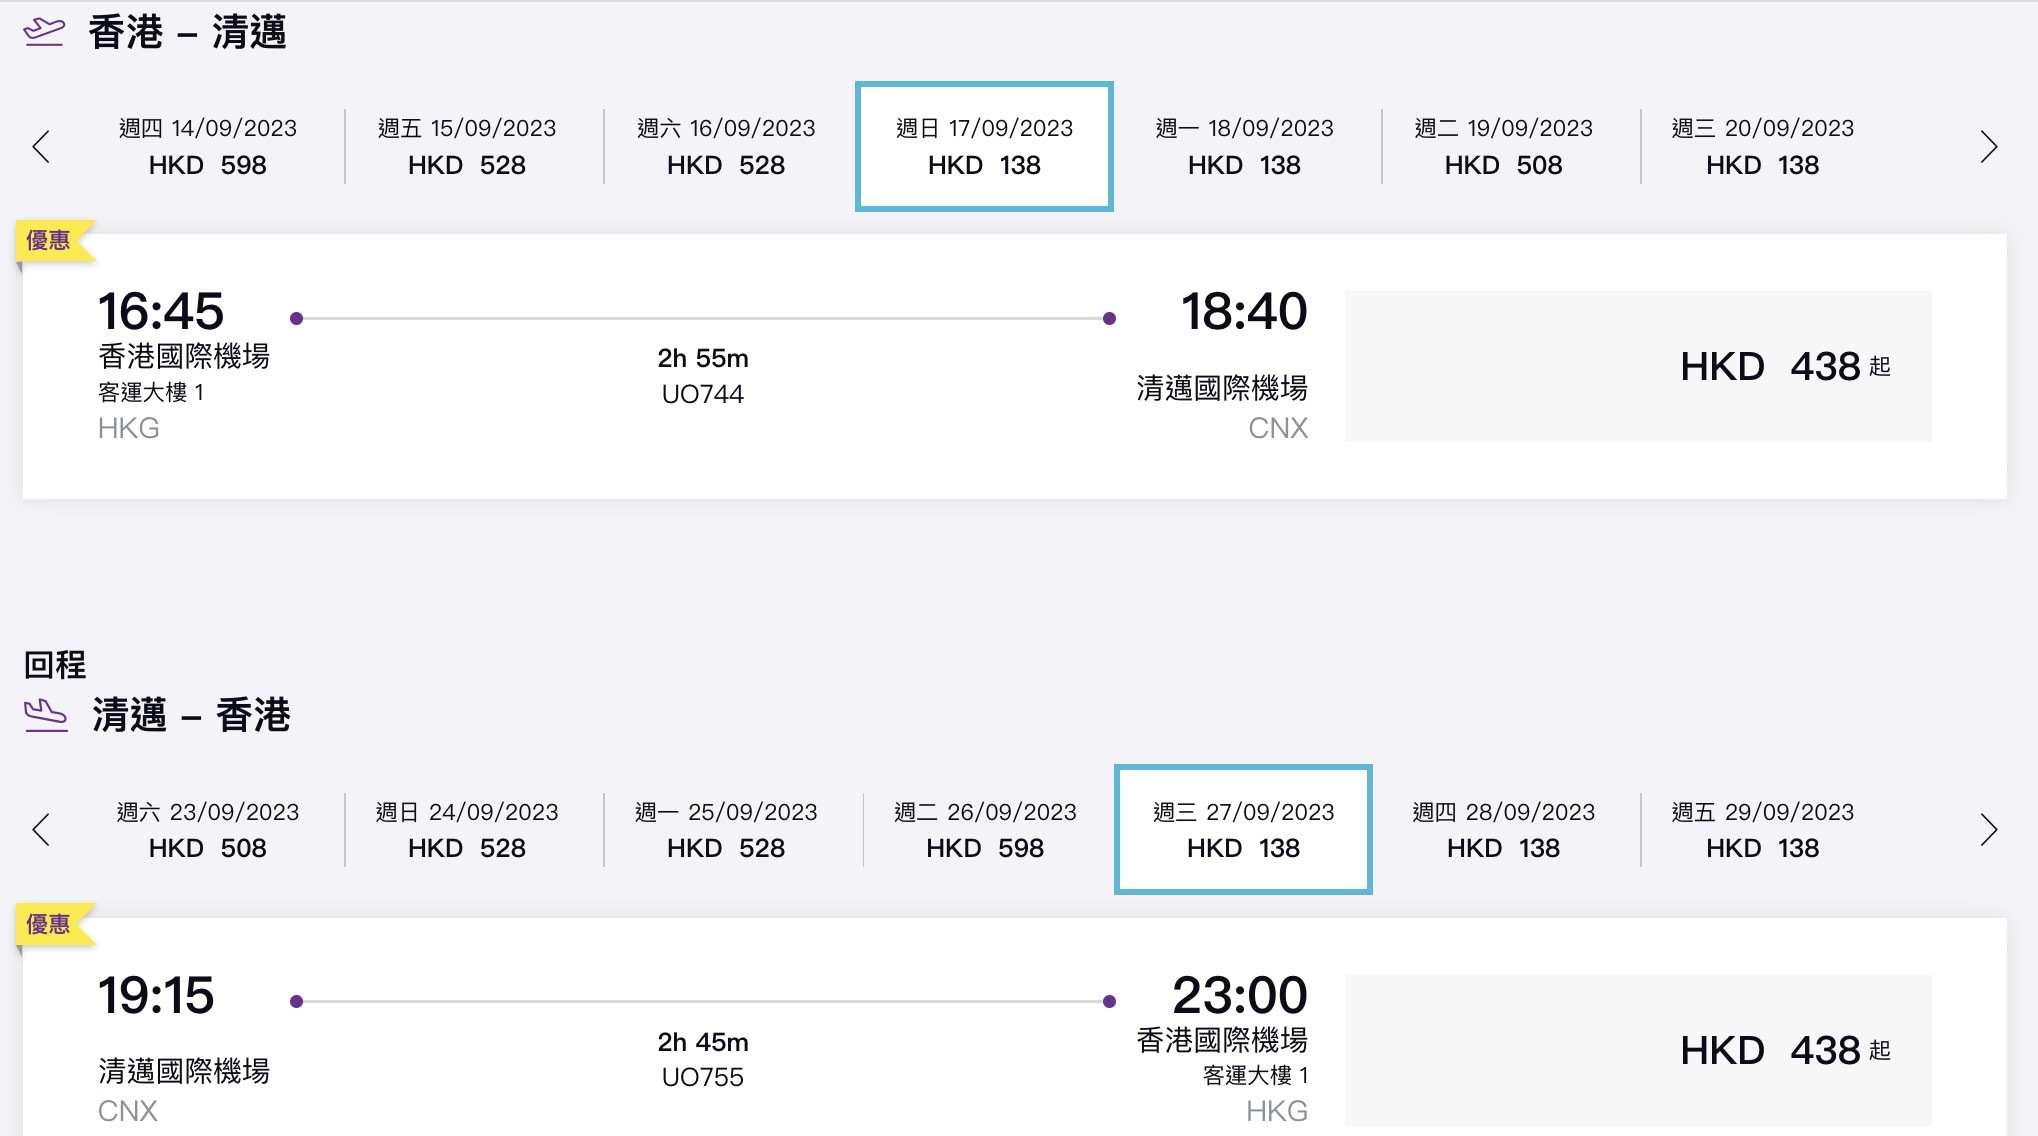Viewport: 2038px width, 1136px height.
Task: Click the selected 週日 17/09/2023 date box
Action: (985, 147)
